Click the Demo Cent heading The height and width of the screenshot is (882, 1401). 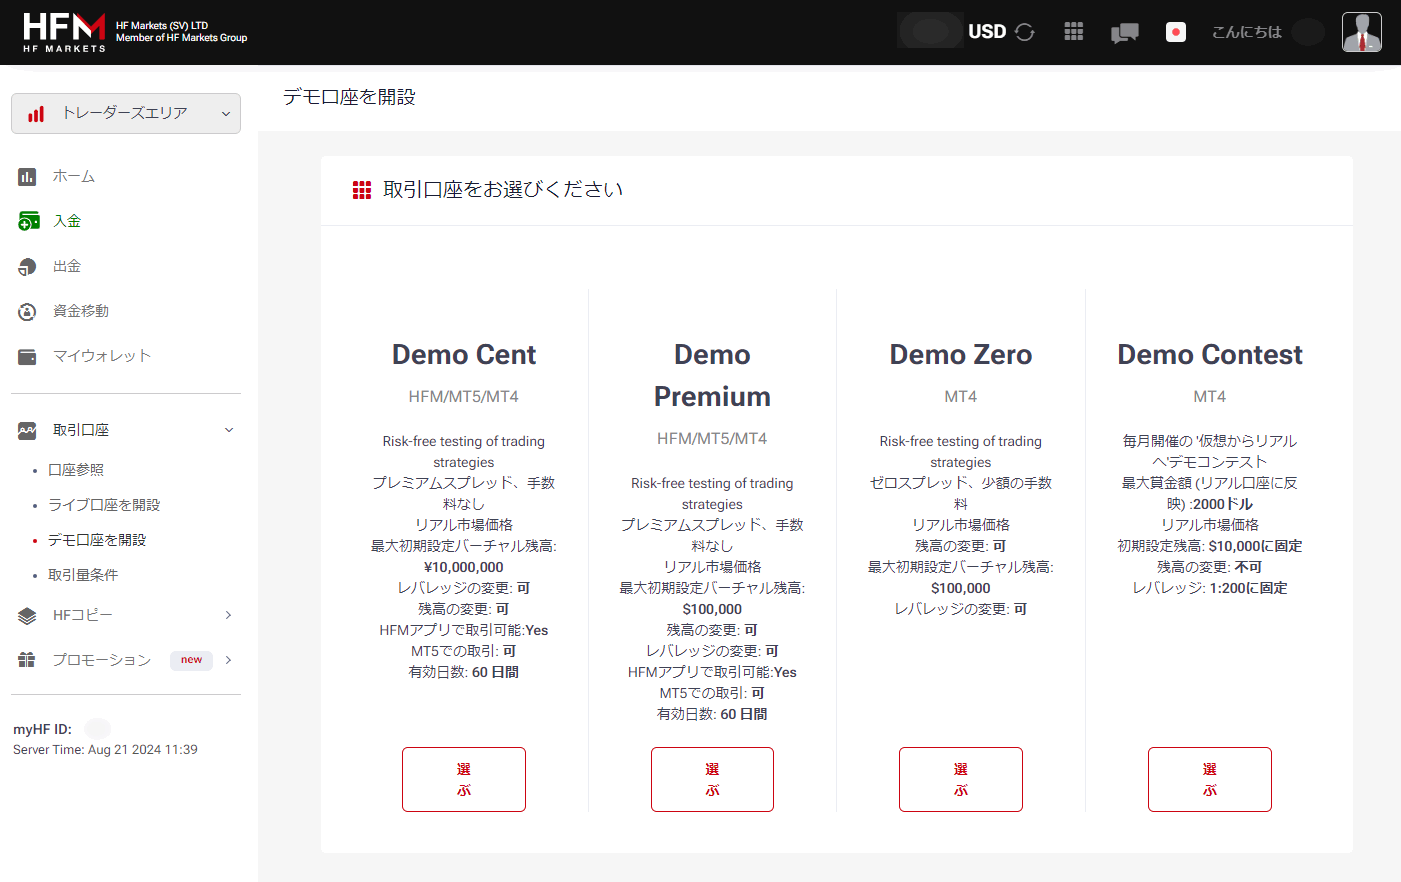464,355
